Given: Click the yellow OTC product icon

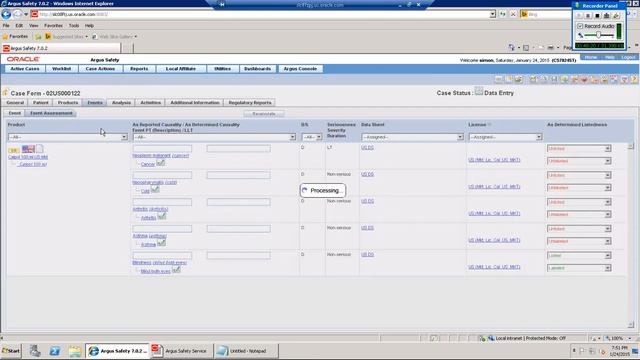Looking at the screenshot, I should (13, 150).
